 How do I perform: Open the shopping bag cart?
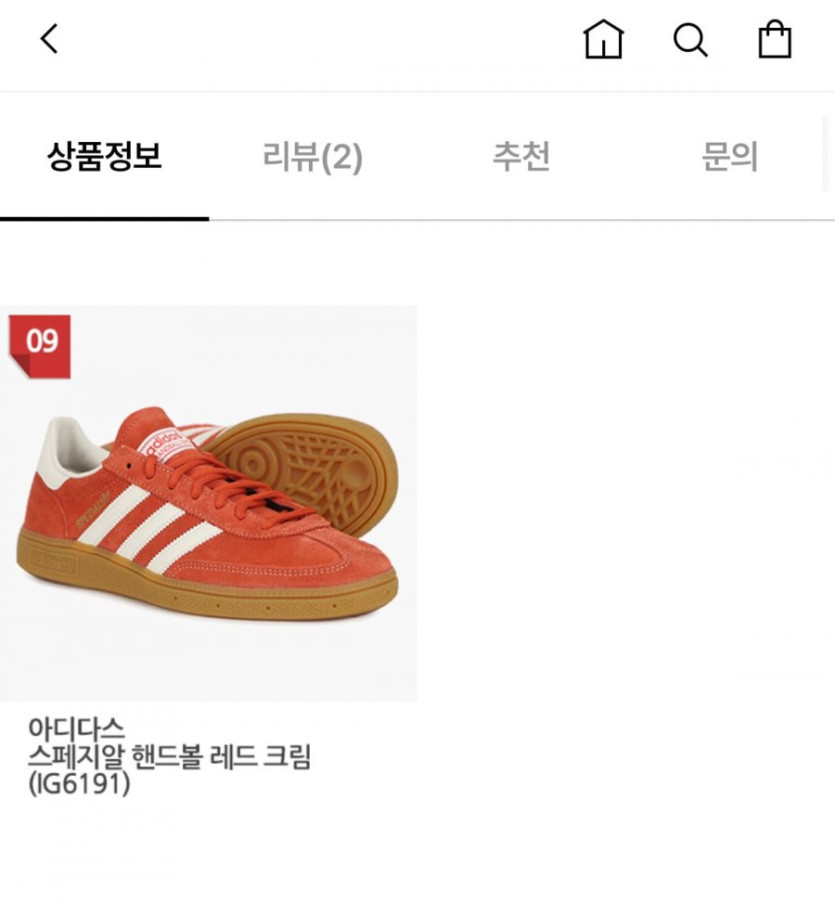click(774, 39)
